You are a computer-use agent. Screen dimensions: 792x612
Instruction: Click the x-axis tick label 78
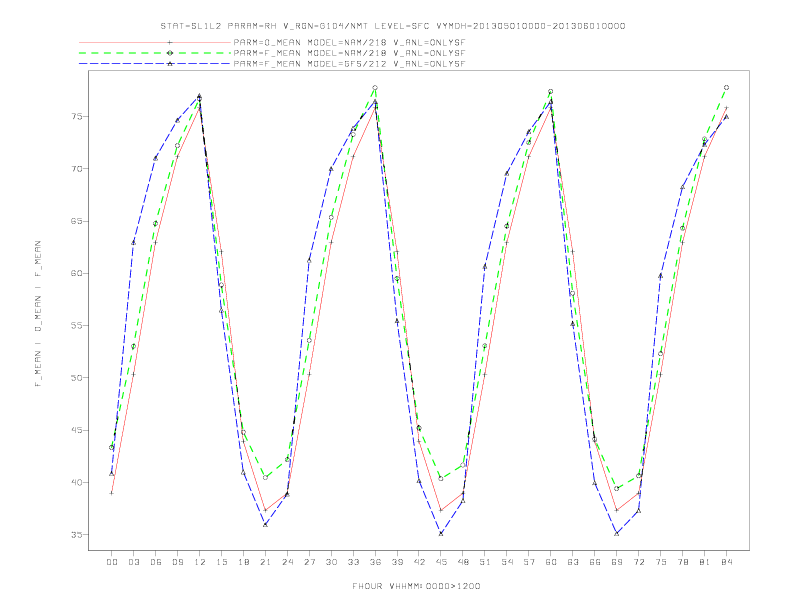pyautogui.click(x=683, y=562)
